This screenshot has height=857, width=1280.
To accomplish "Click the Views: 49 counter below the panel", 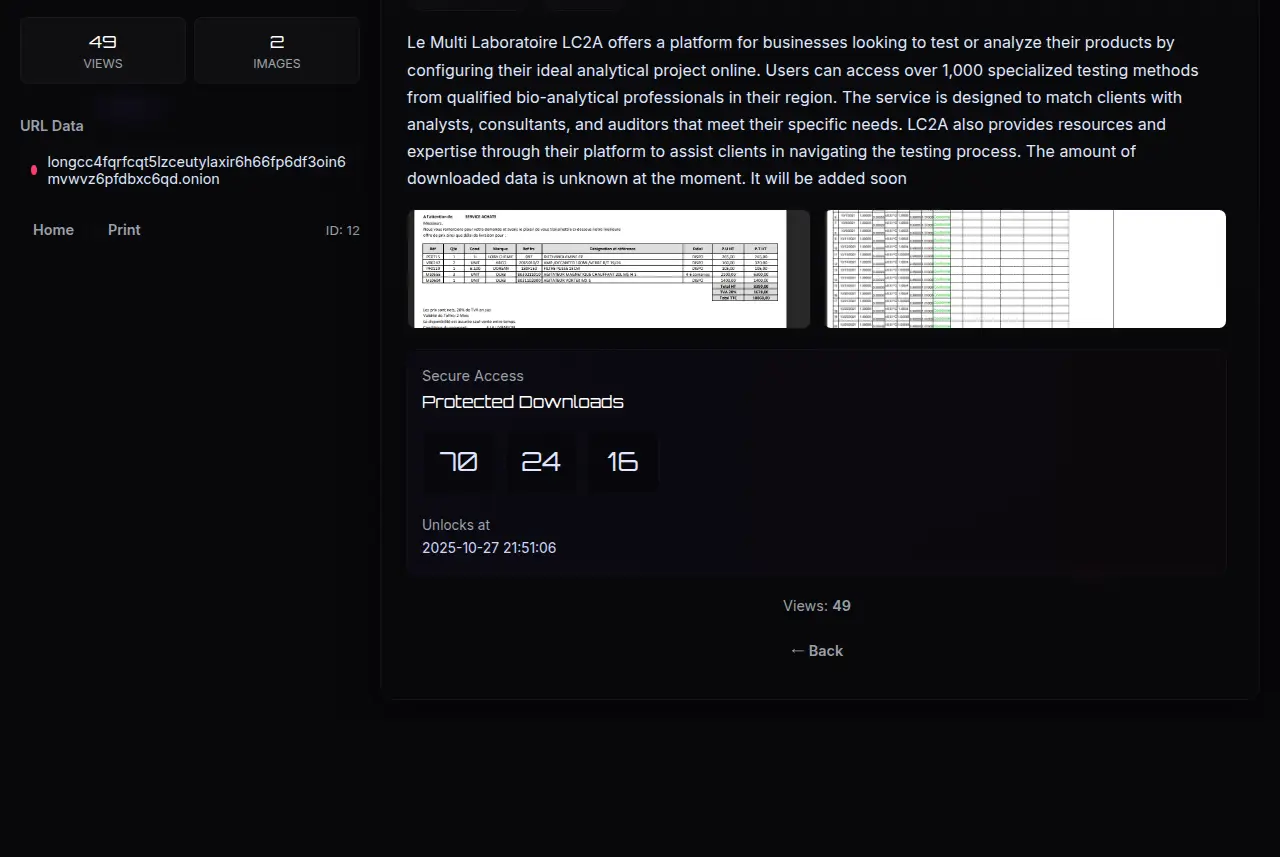I will [x=816, y=606].
